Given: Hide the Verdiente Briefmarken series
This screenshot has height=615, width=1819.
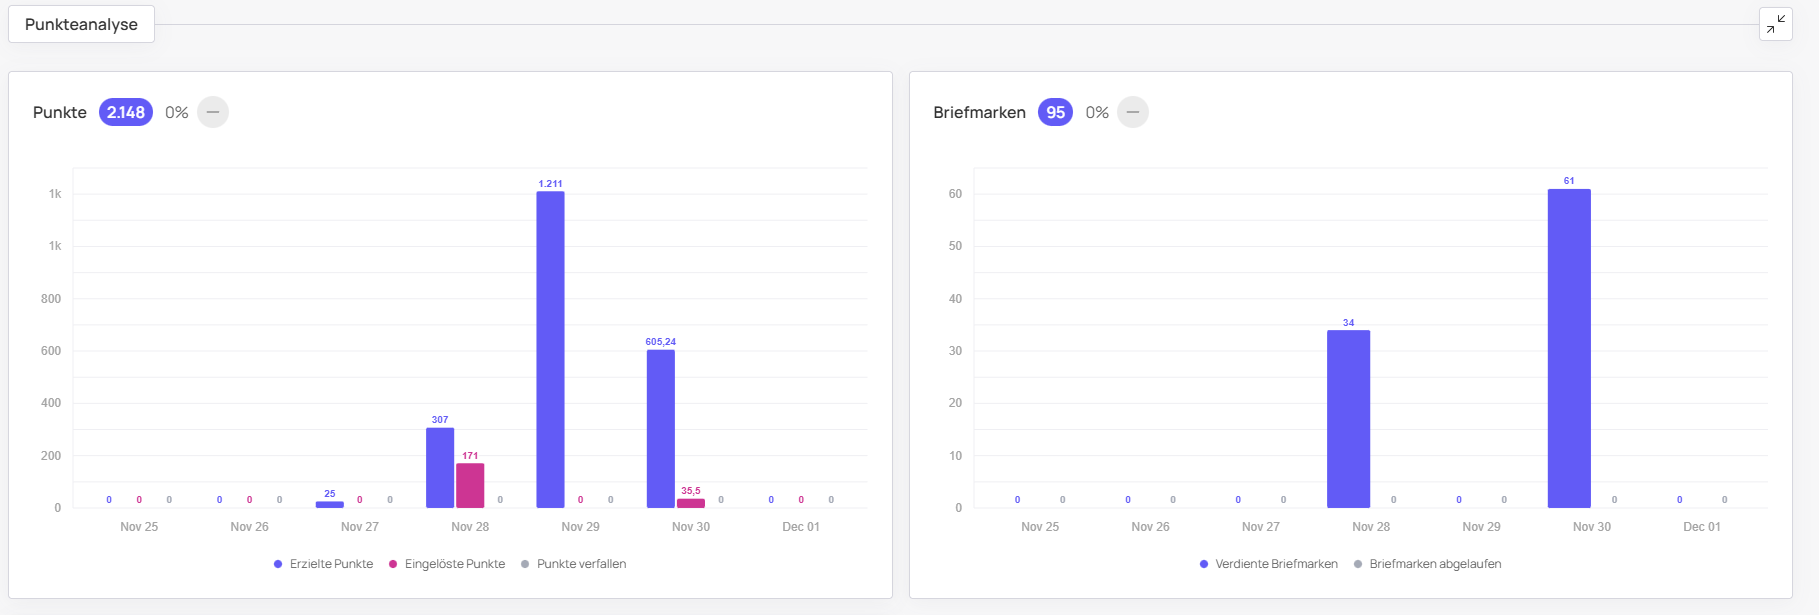Looking at the screenshot, I should coord(1276,564).
